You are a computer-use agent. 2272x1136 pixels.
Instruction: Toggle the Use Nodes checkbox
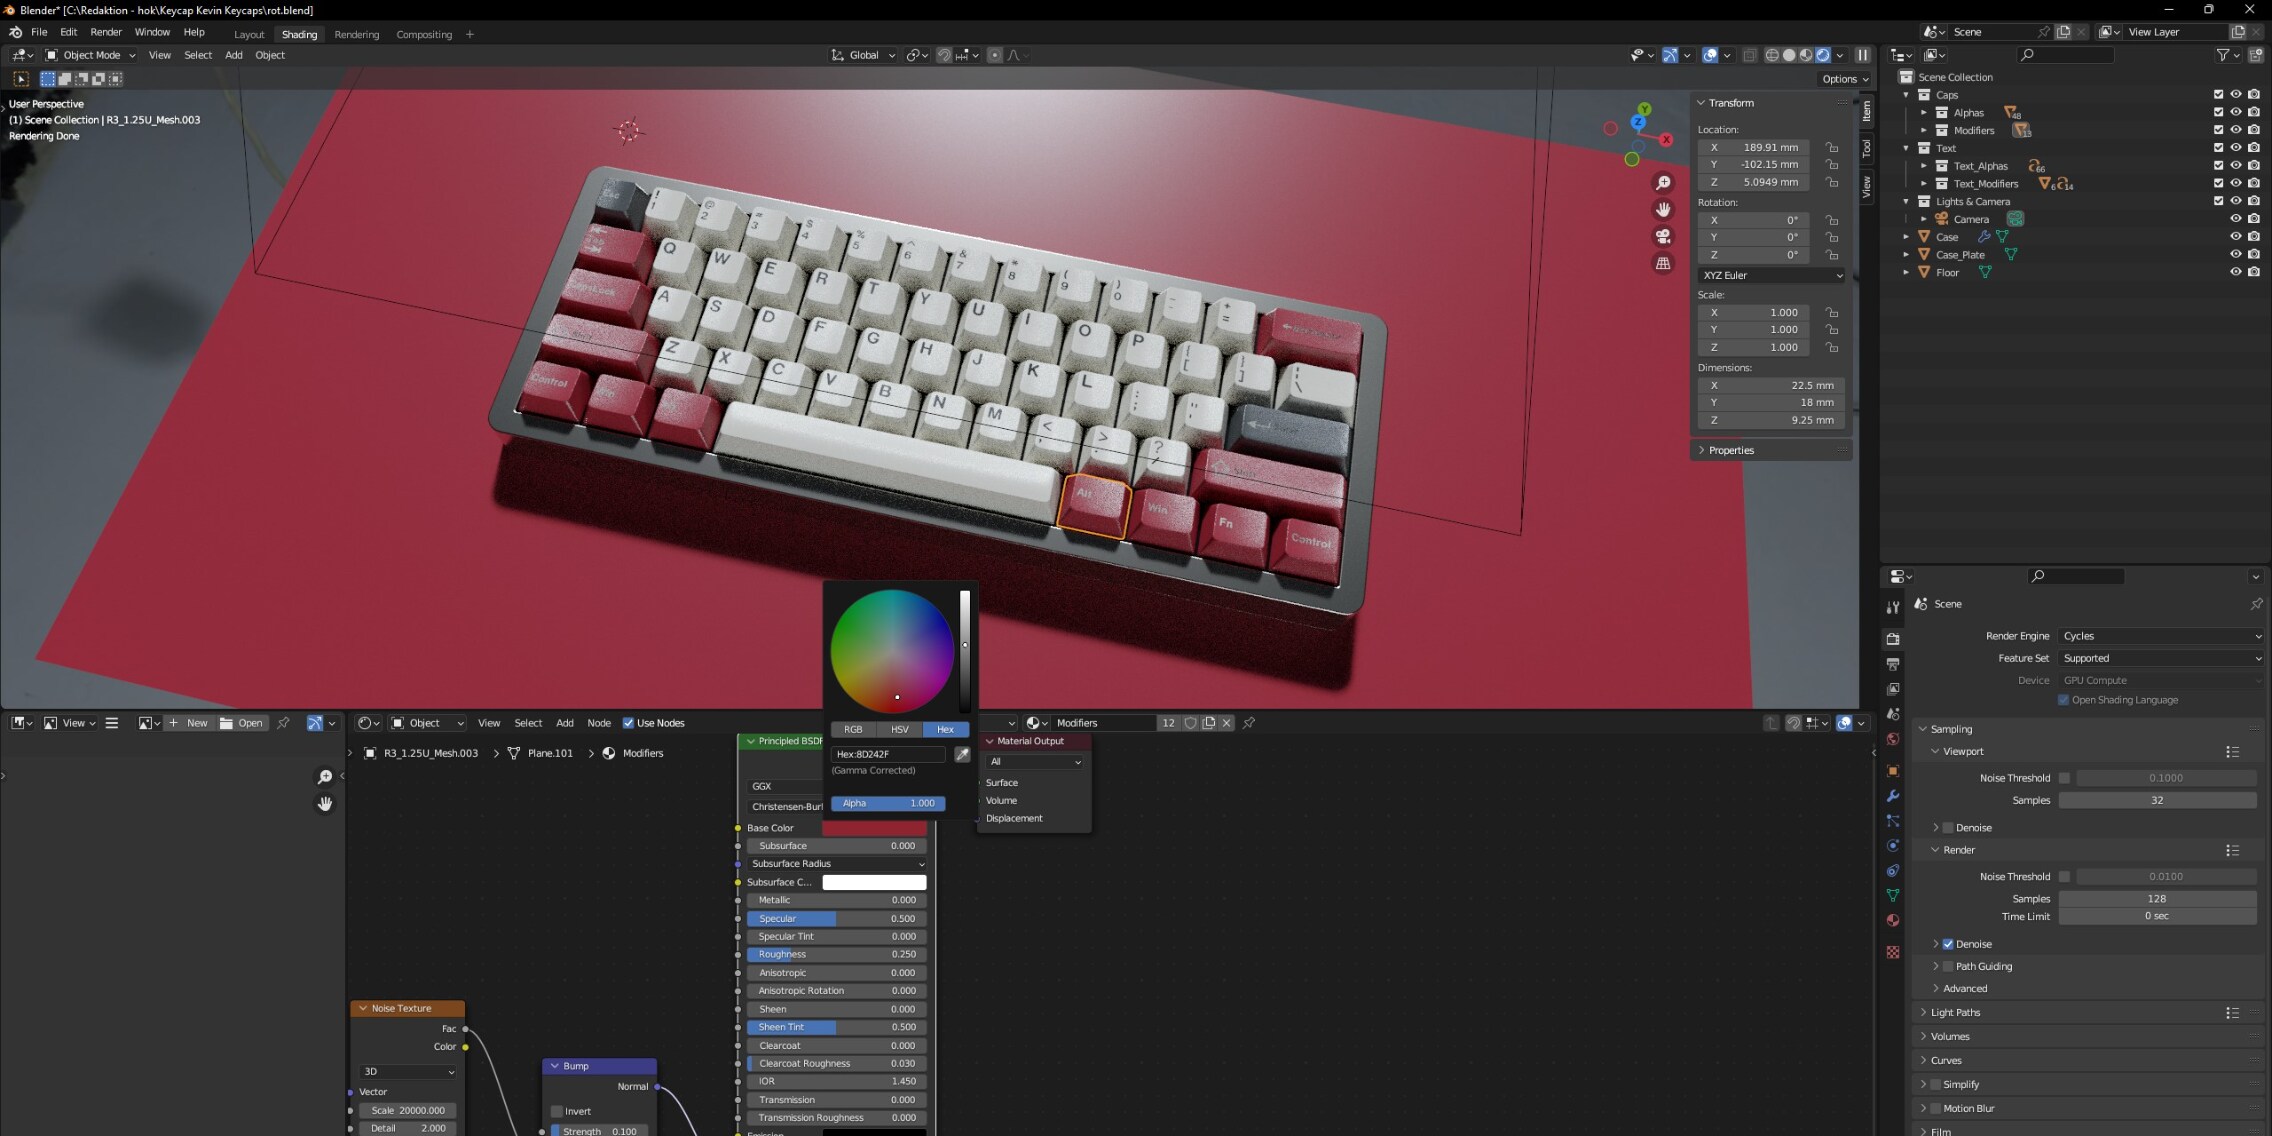coord(629,723)
